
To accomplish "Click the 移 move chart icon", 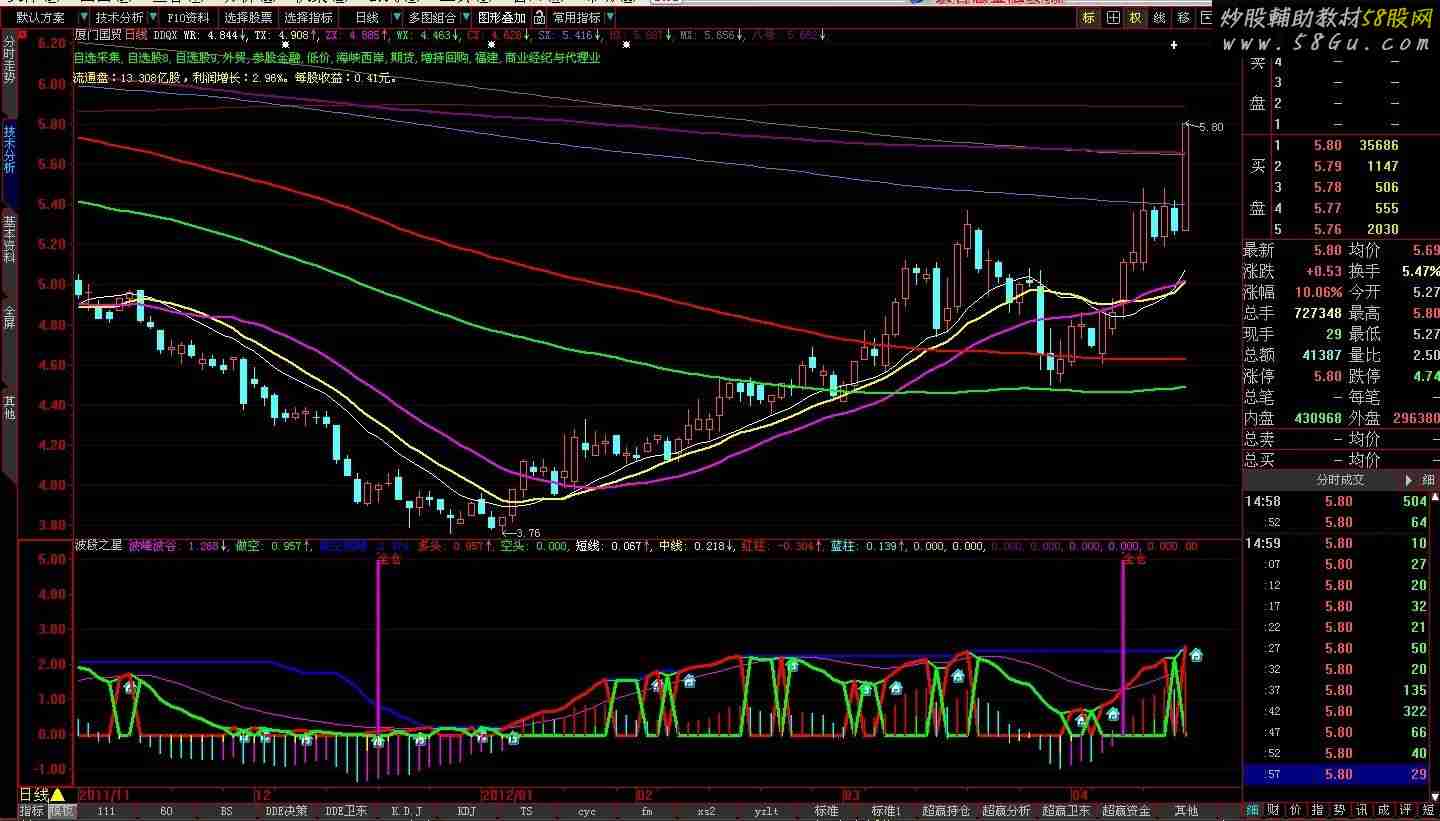I will point(1183,18).
